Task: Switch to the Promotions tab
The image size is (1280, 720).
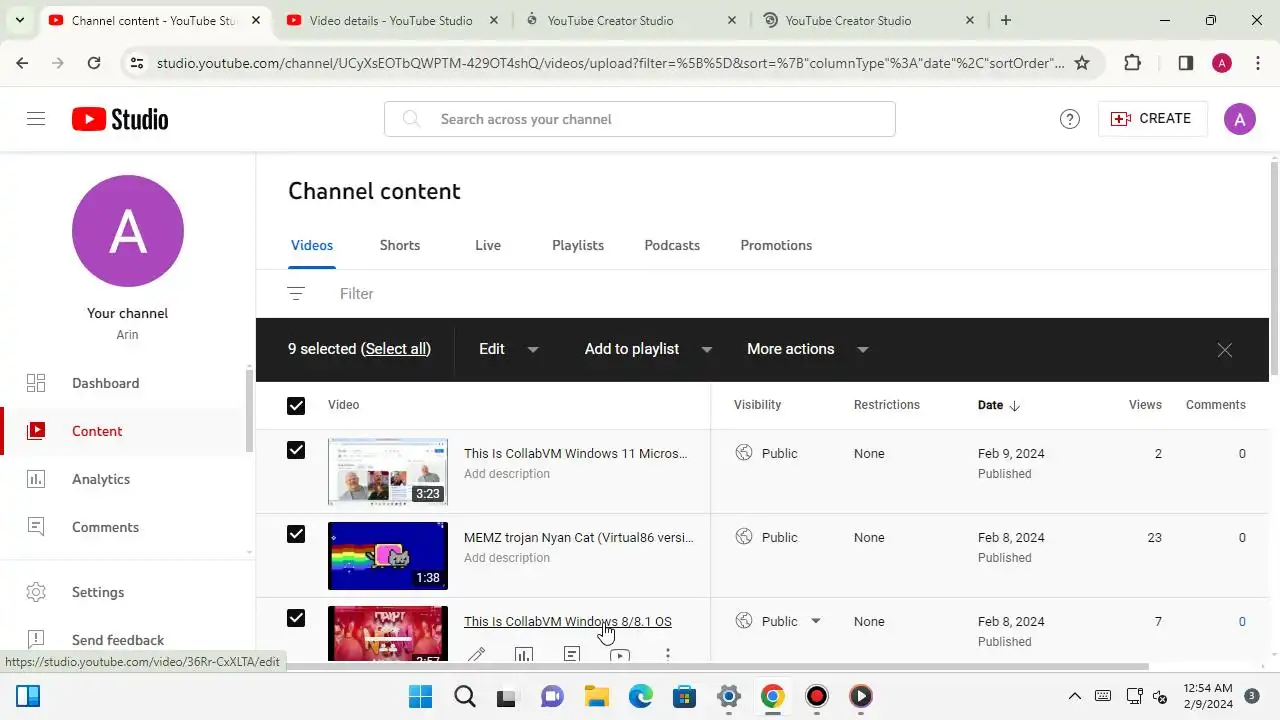Action: 776,245
